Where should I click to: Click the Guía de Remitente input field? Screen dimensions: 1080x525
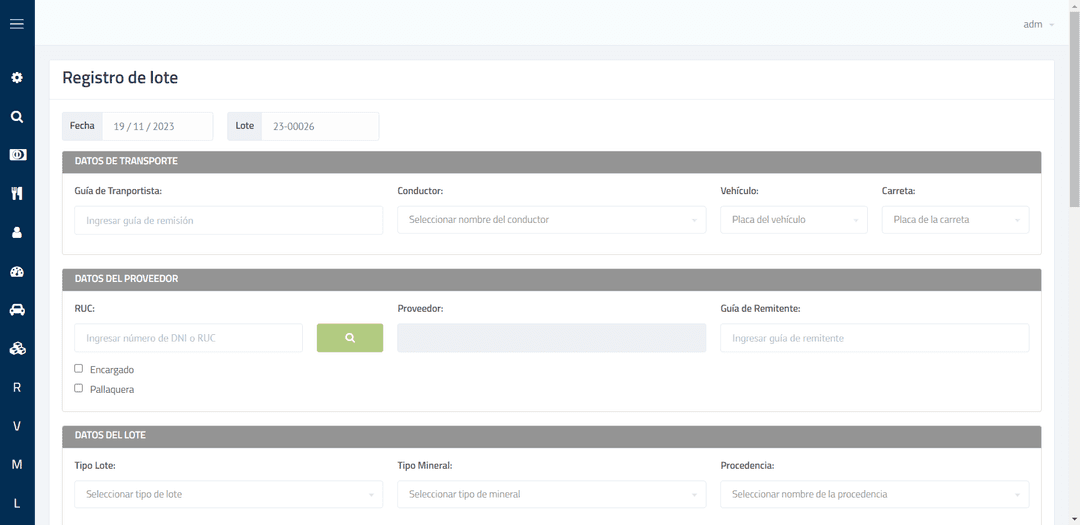(x=874, y=338)
